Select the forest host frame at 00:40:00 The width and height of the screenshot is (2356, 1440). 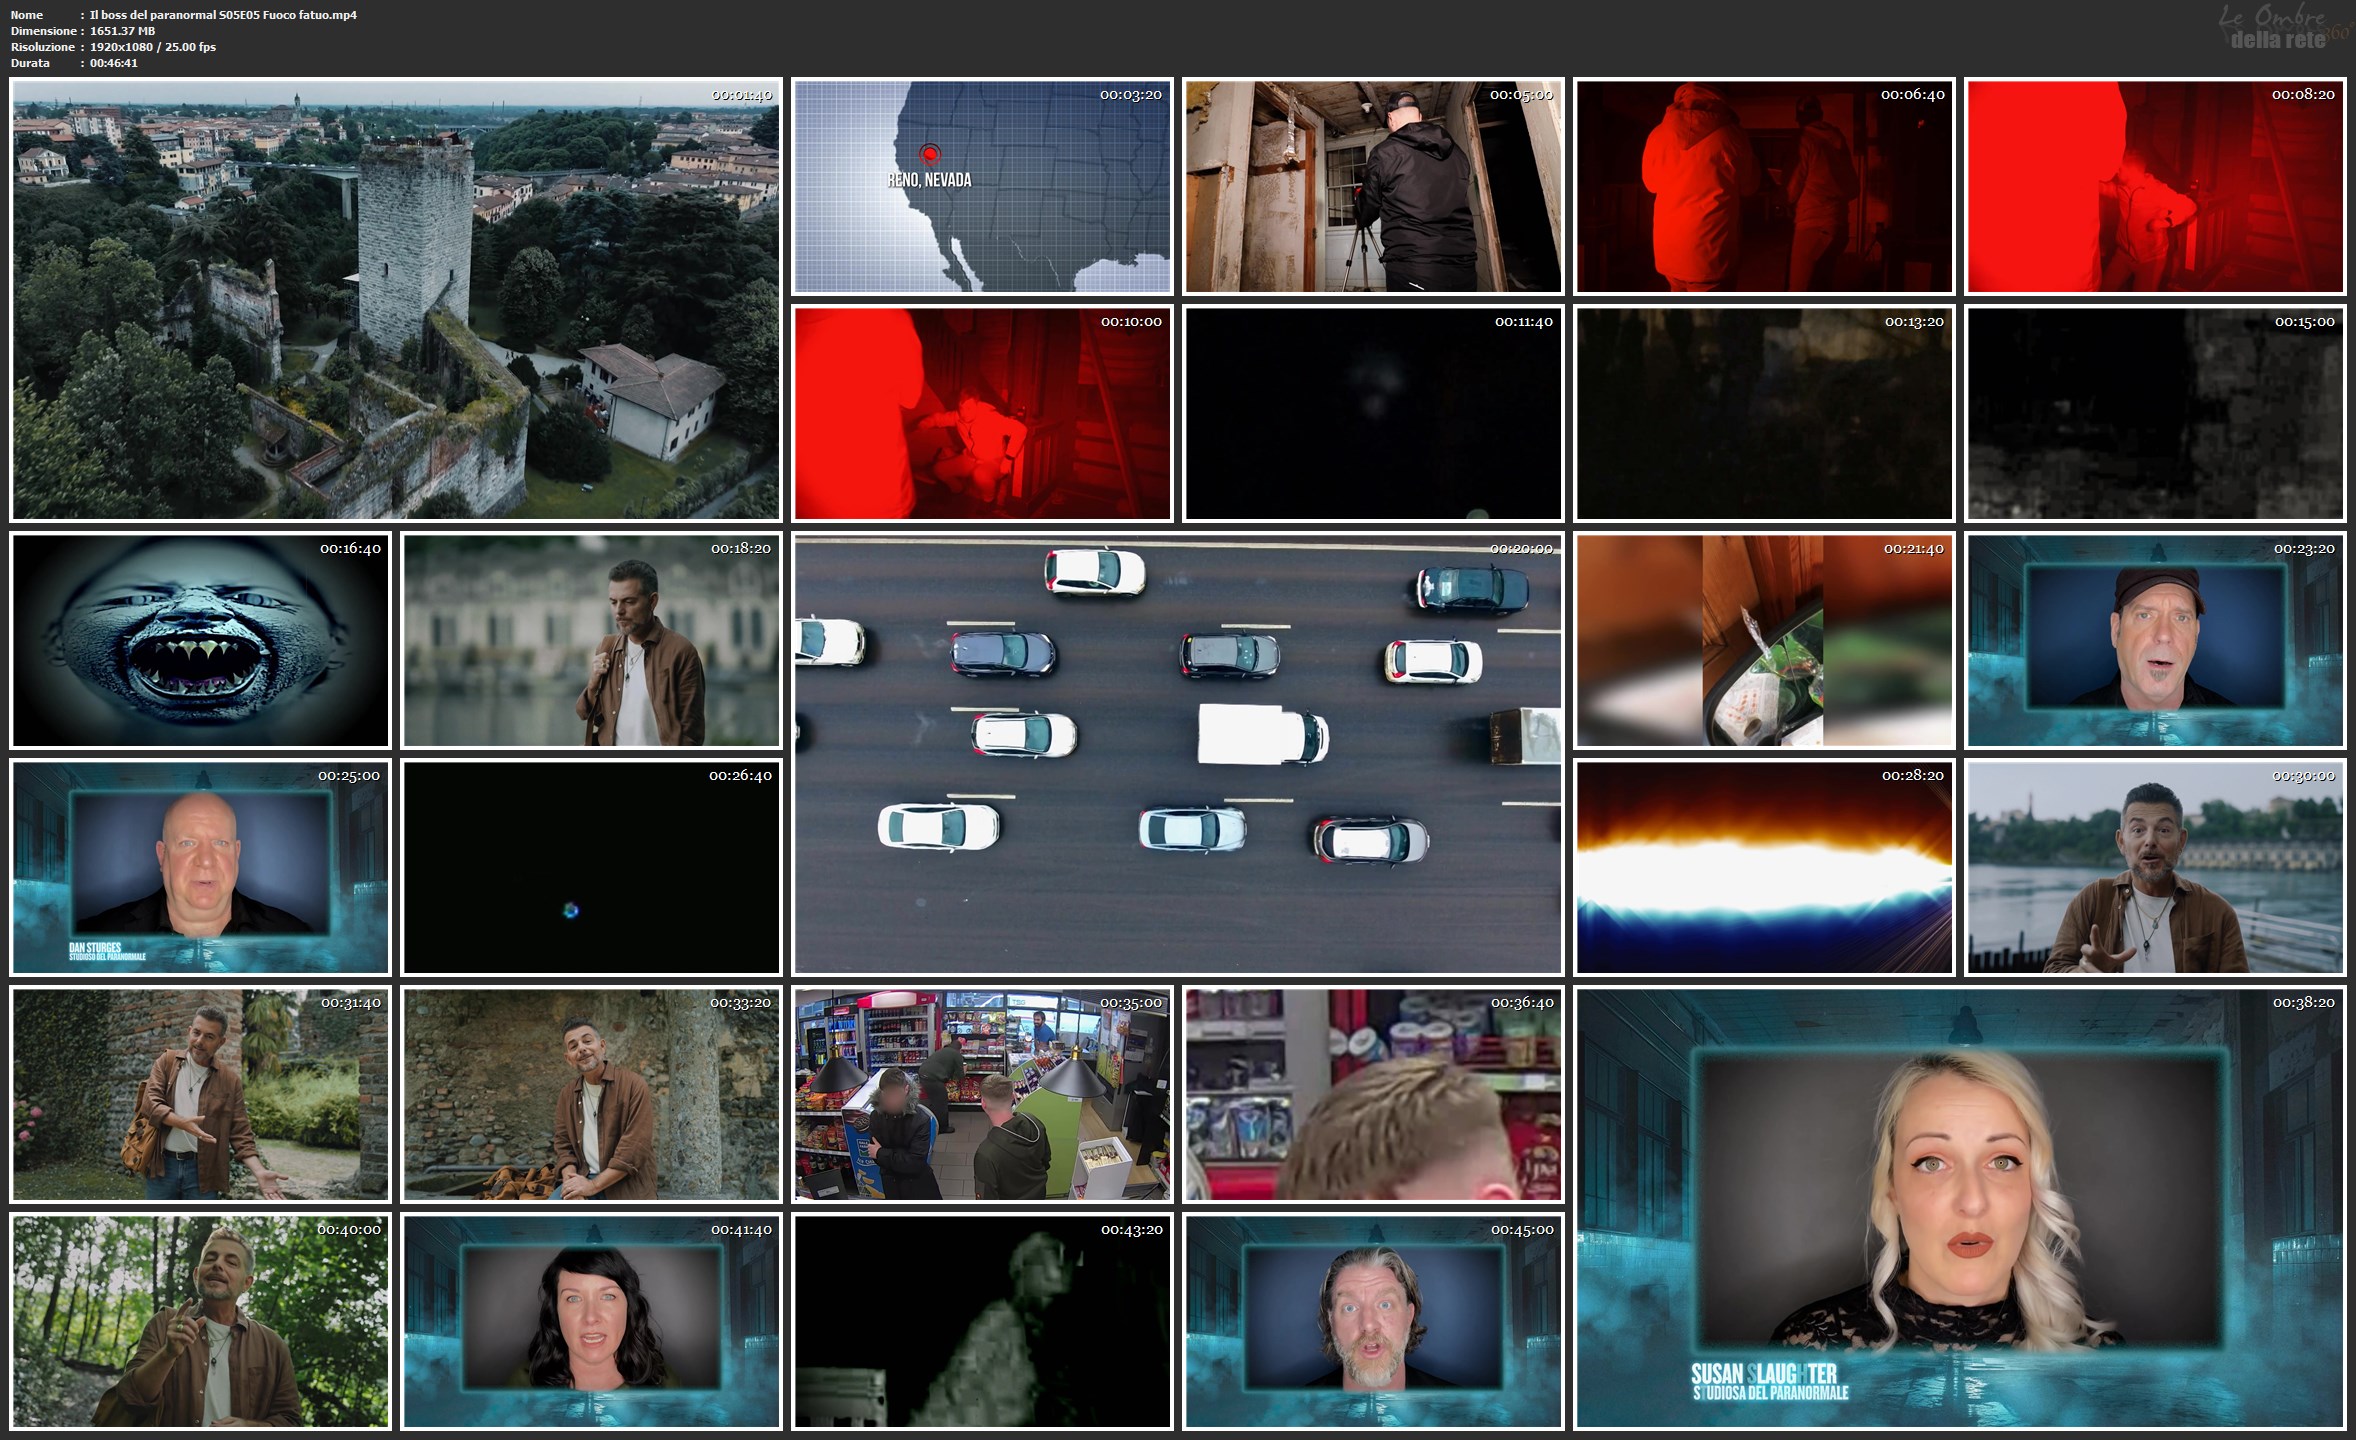(200, 1321)
